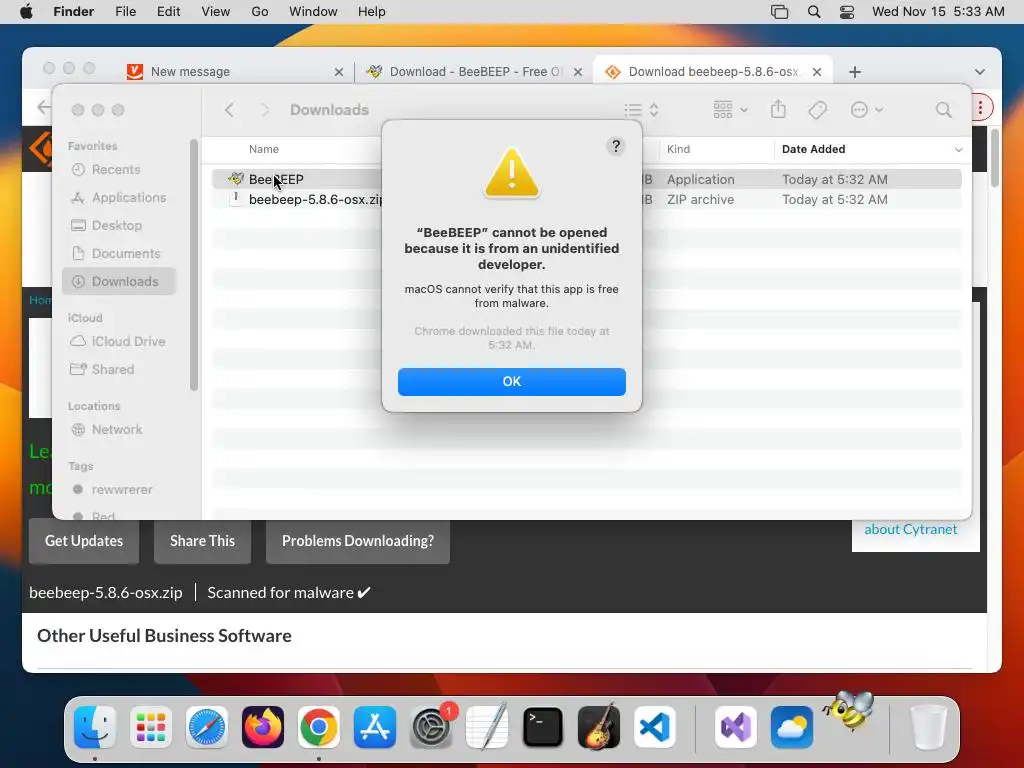Open the Finder action ellipsis menu
The width and height of the screenshot is (1024, 768).
[866, 110]
